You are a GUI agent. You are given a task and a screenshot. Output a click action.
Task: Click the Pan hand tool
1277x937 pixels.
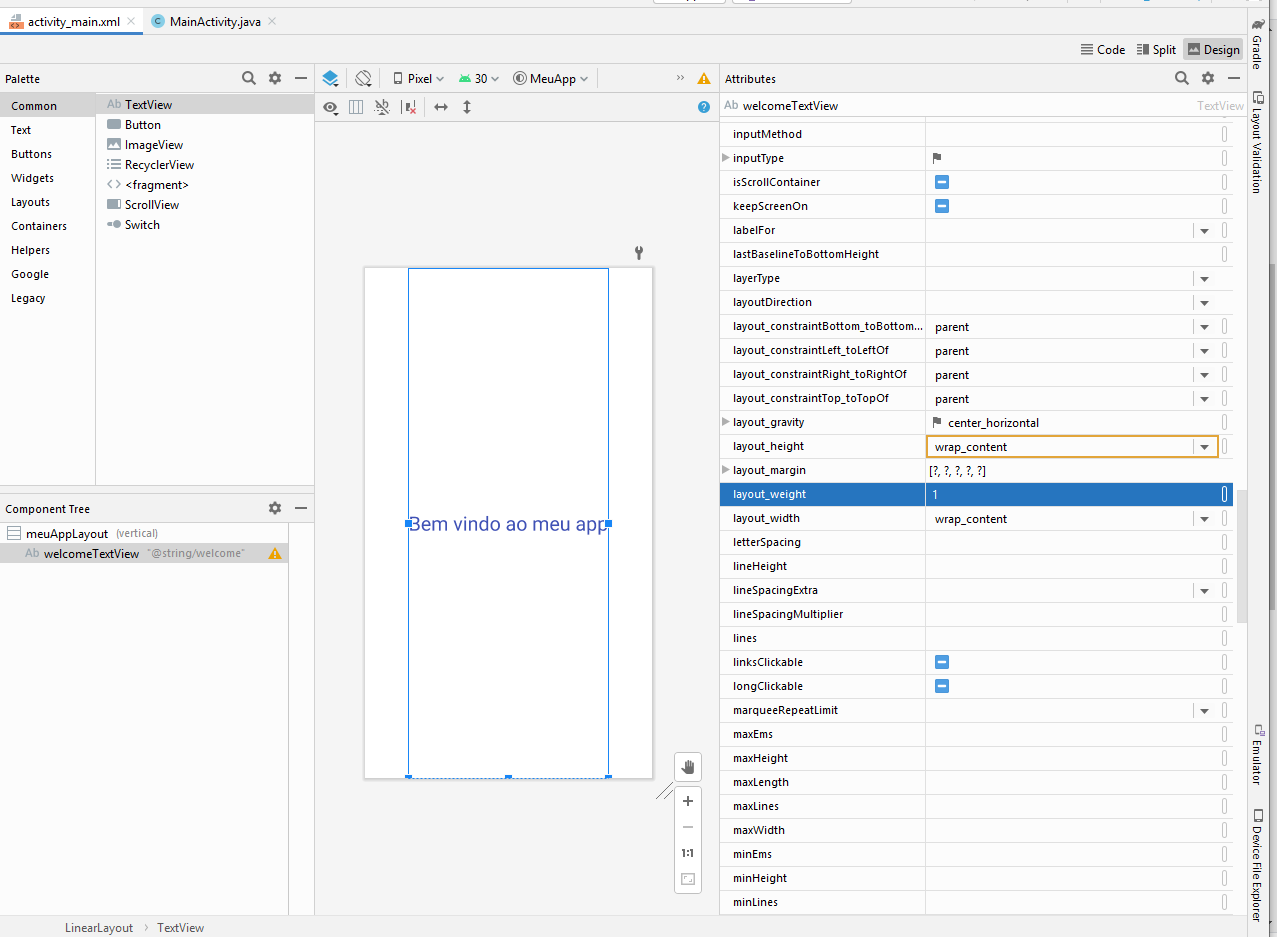click(x=688, y=767)
